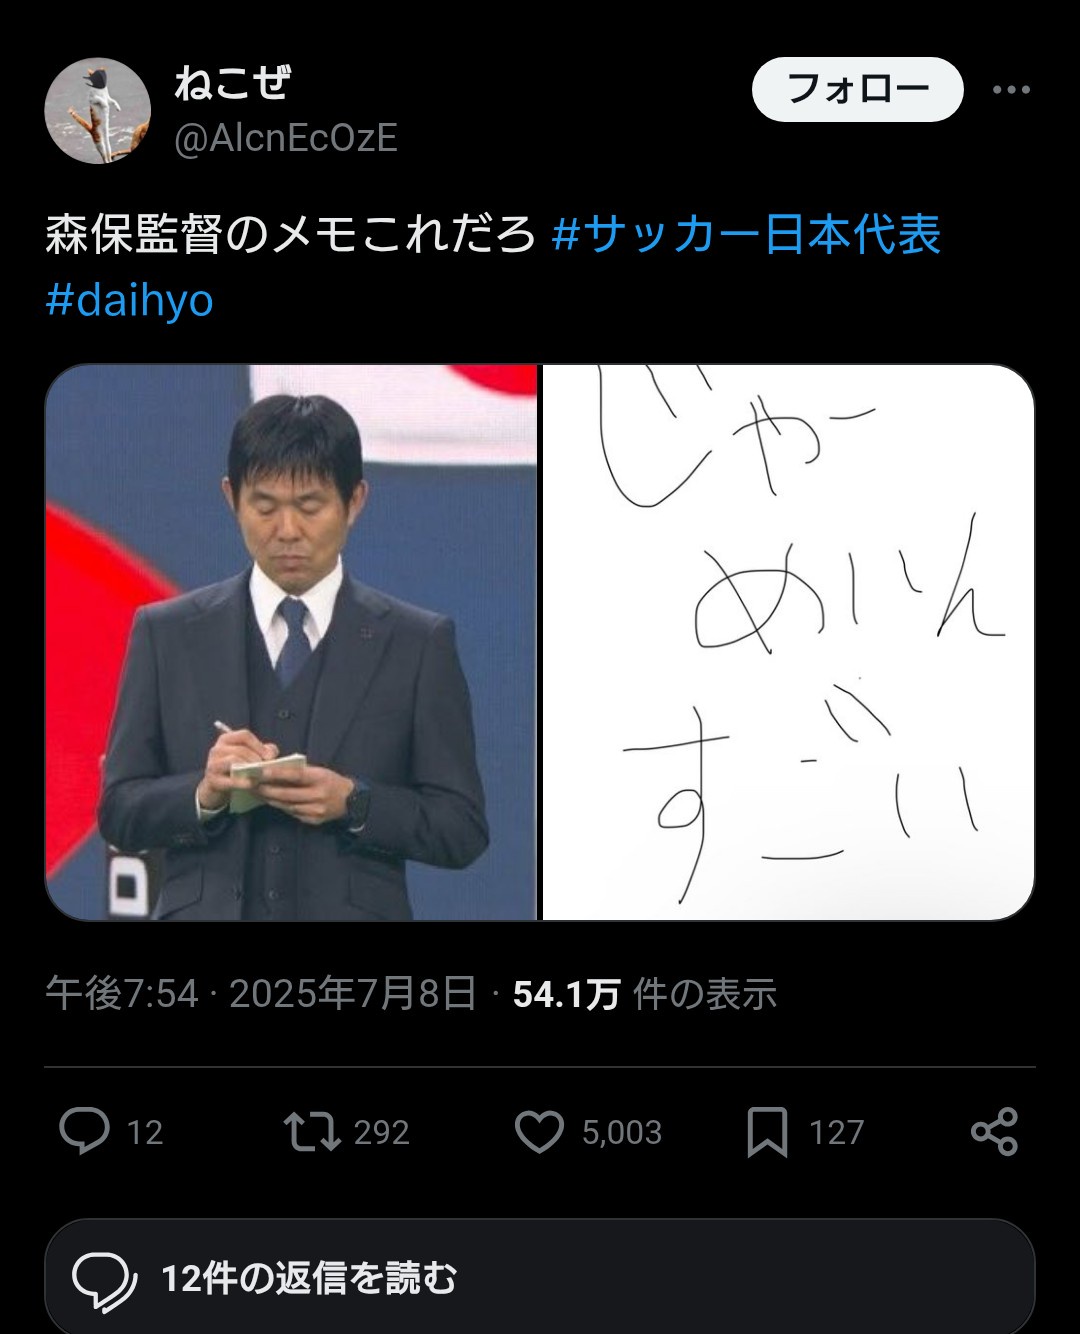1080x1334 pixels.
Task: Tap the 午後7:54 · 2025年7月8日 timestamp
Action: click(x=261, y=994)
